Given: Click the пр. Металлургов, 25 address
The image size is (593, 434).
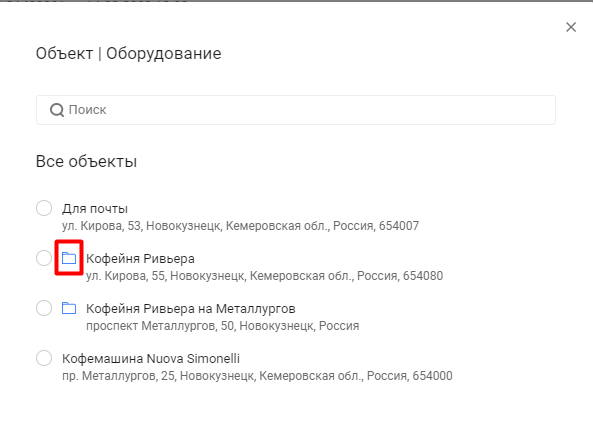Looking at the screenshot, I should (257, 375).
